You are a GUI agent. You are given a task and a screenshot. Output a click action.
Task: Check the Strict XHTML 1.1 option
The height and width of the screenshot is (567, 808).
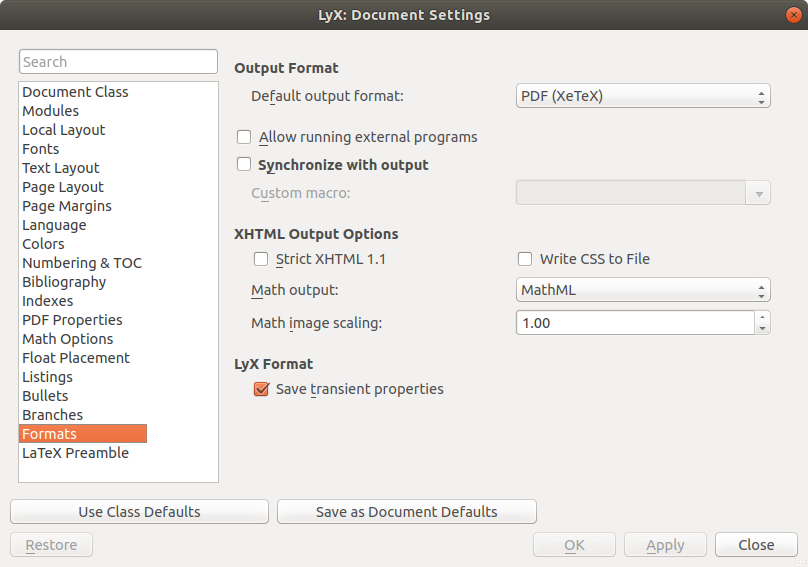click(261, 259)
